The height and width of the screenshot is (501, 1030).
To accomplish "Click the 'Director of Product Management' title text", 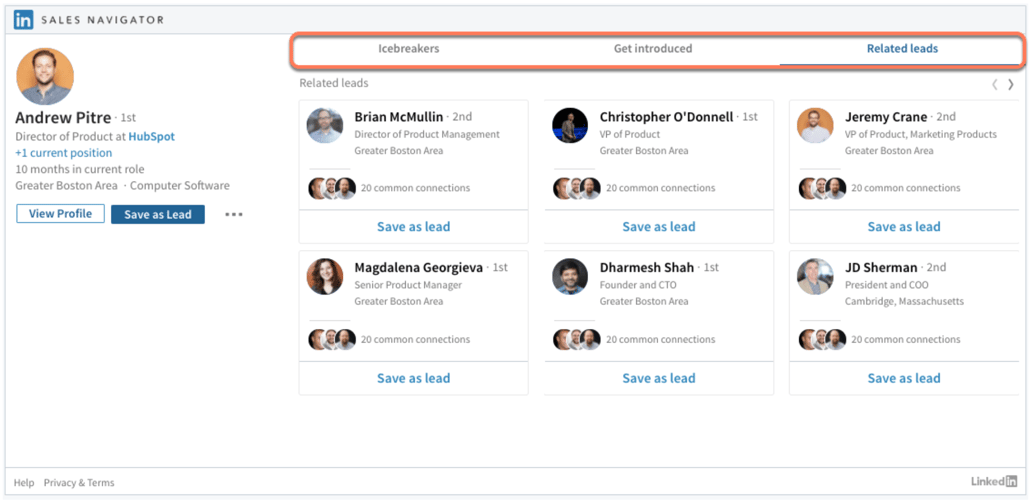I will pos(427,135).
